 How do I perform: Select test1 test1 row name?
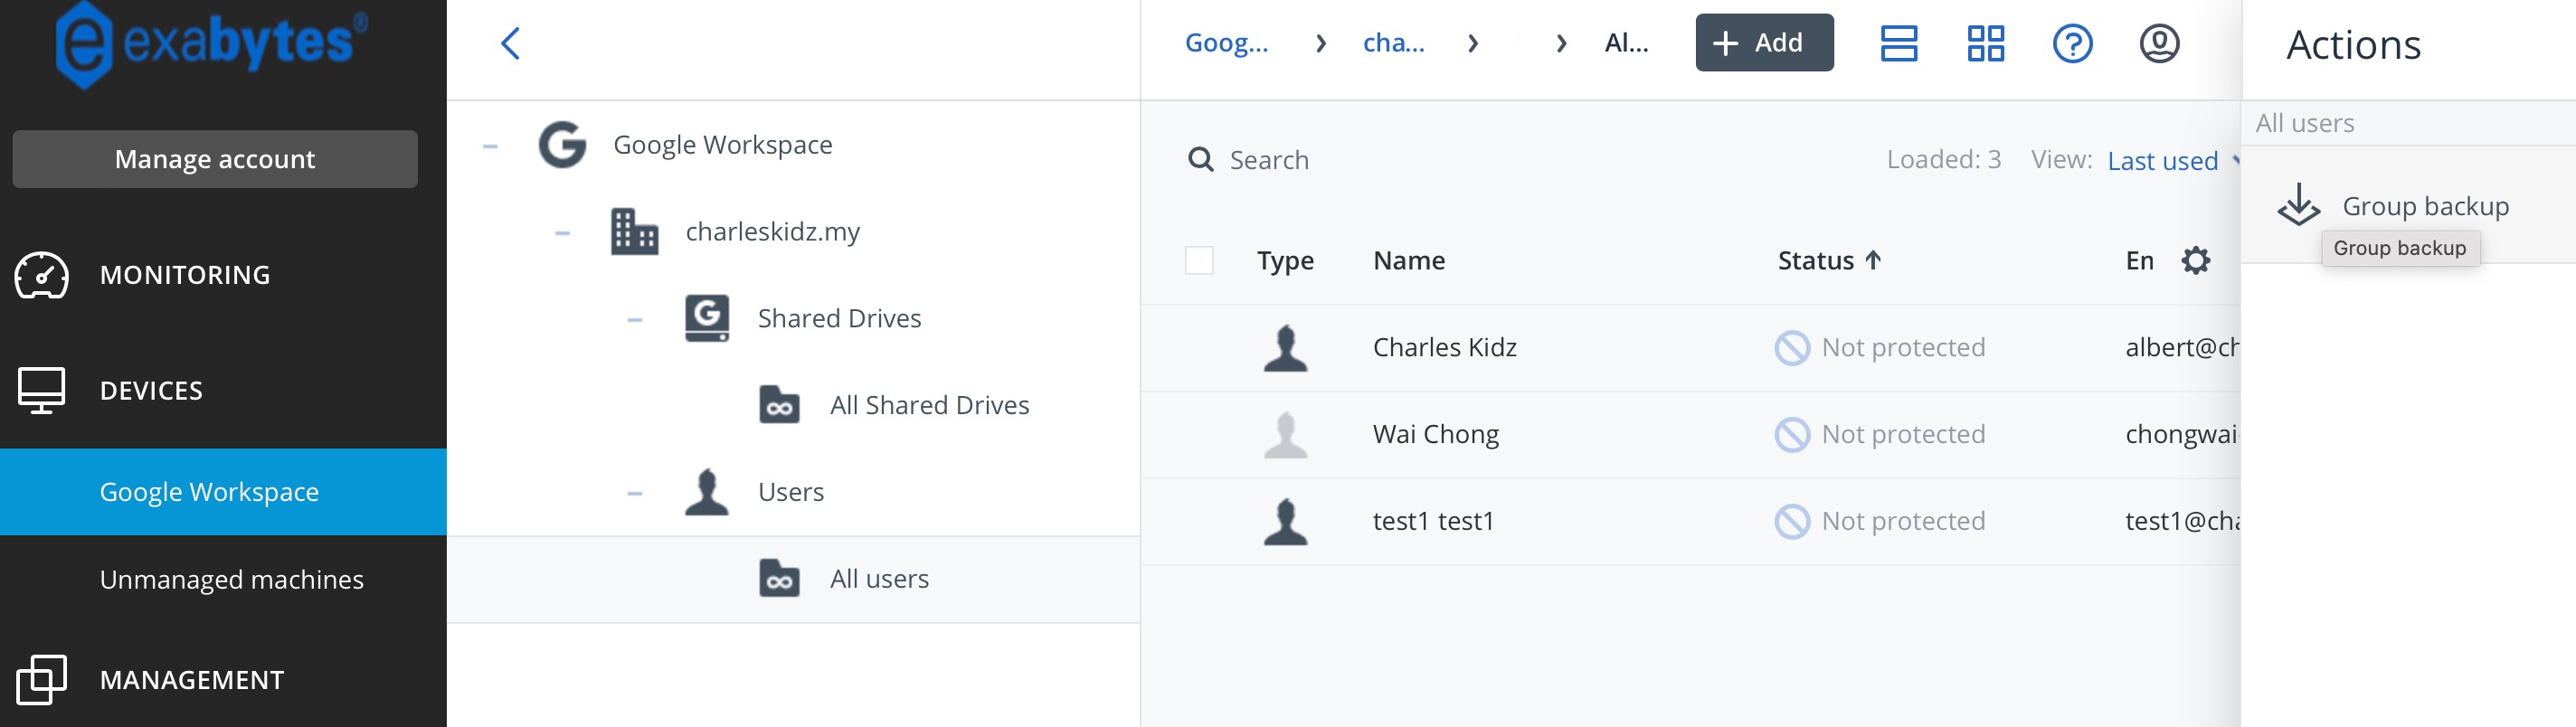tap(1433, 521)
